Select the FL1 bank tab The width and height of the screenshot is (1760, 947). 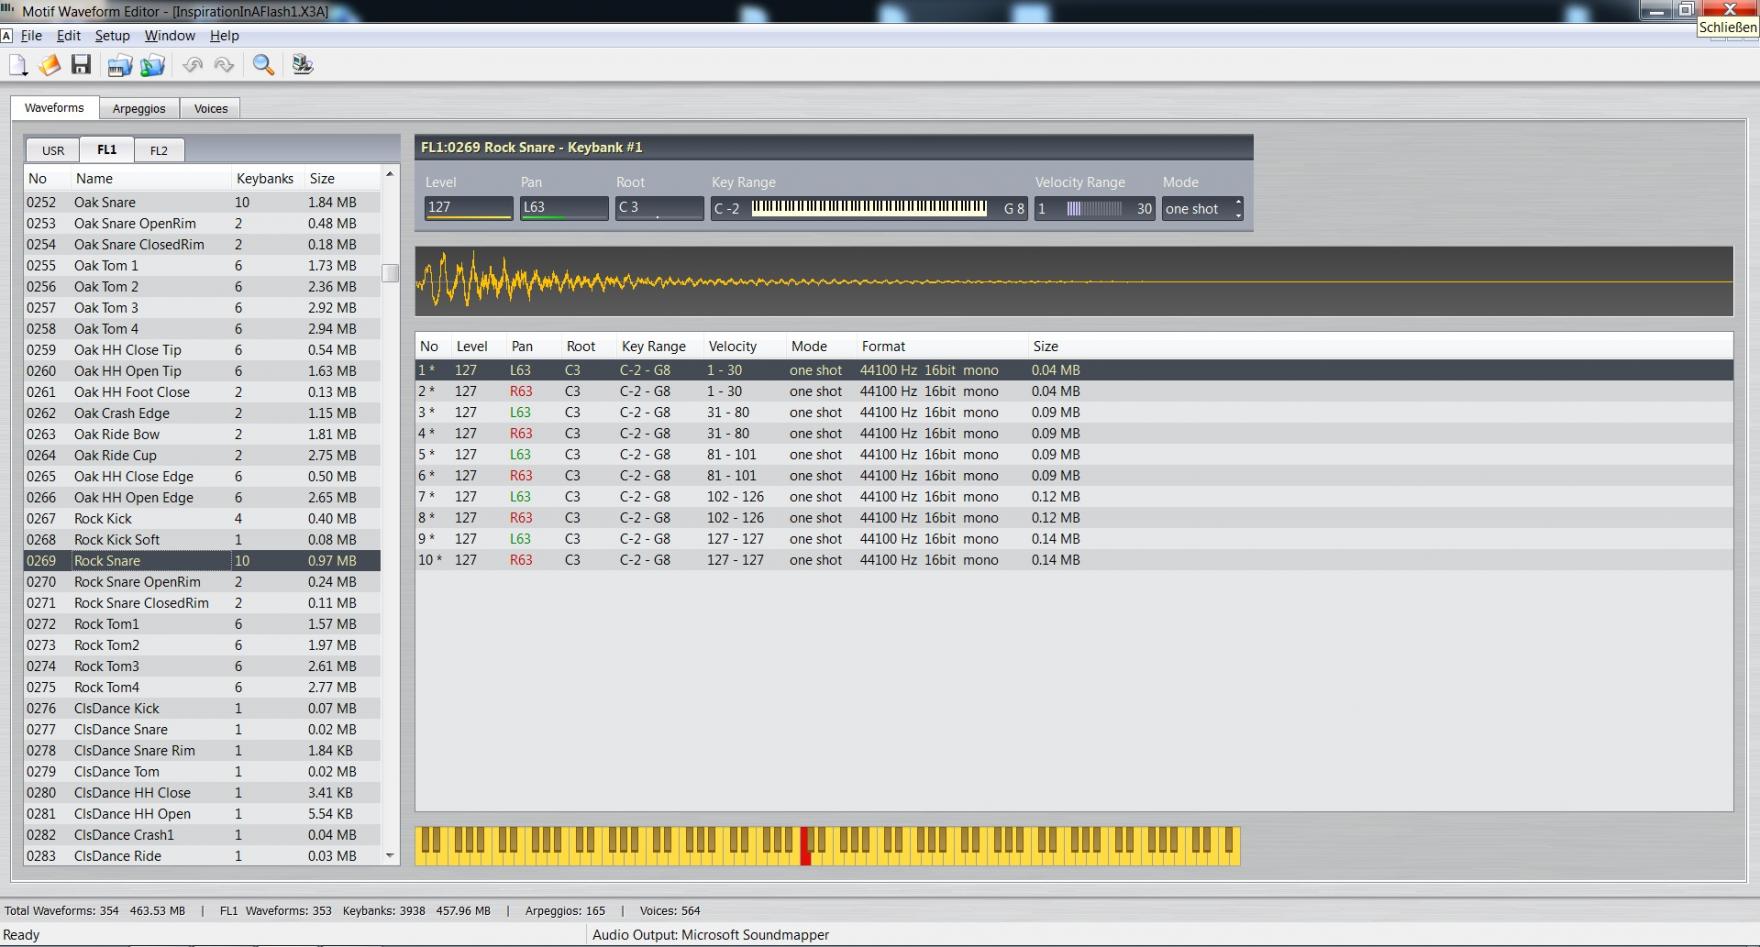(x=107, y=149)
